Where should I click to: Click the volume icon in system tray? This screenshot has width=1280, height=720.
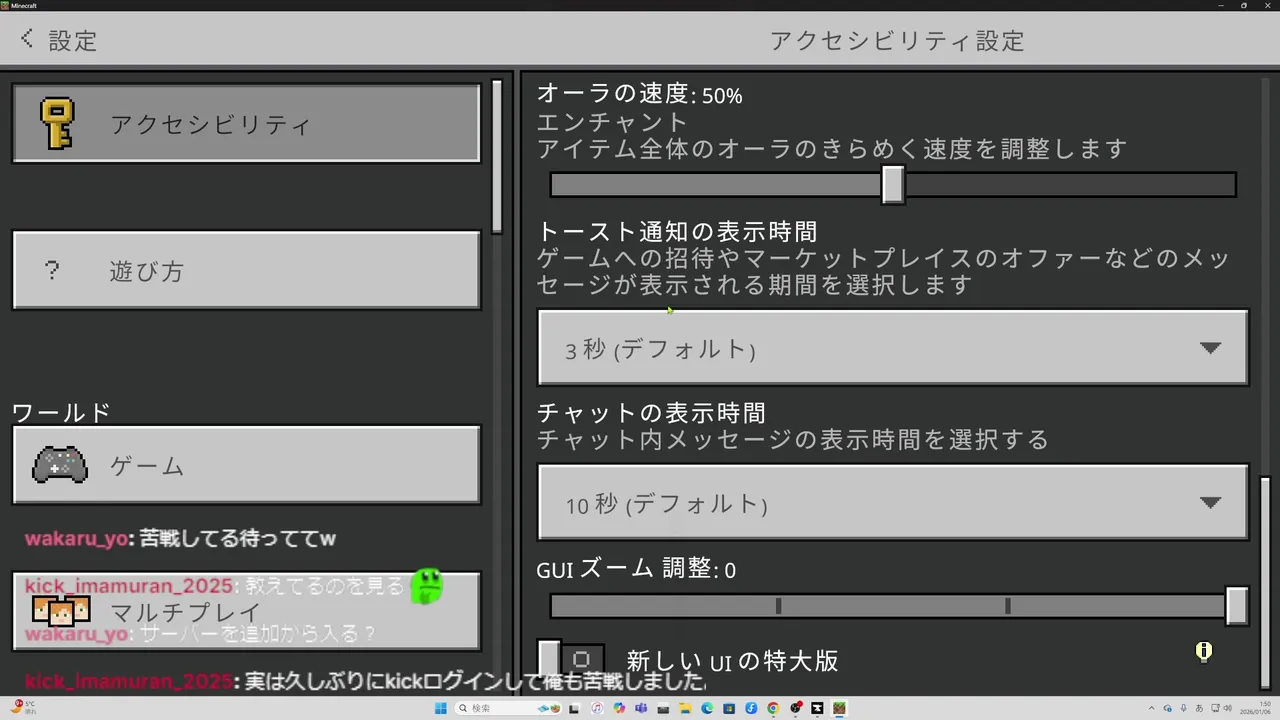(x=1227, y=708)
